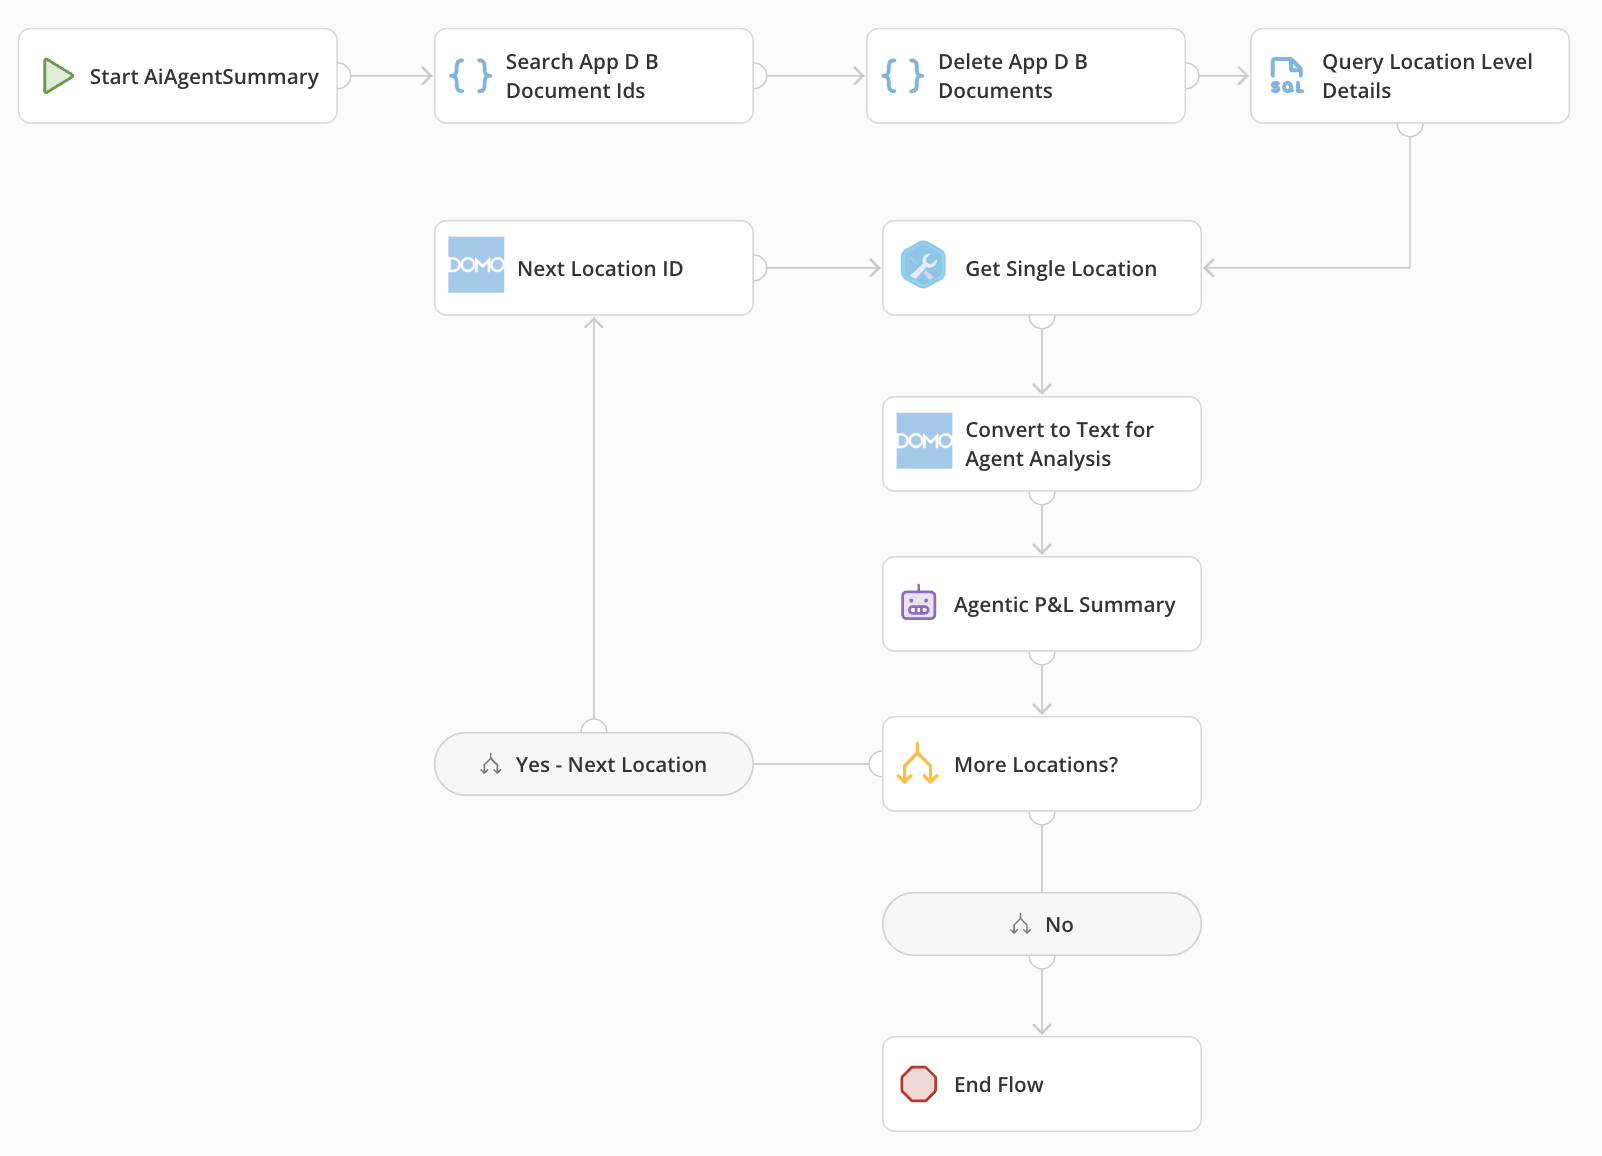
Task: Select the No branch pill
Action: point(1041,924)
